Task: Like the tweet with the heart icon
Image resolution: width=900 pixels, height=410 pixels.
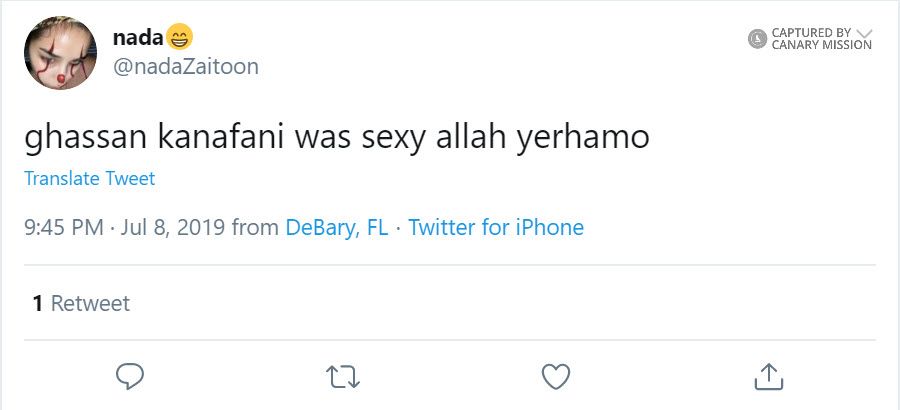Action: tap(555, 375)
